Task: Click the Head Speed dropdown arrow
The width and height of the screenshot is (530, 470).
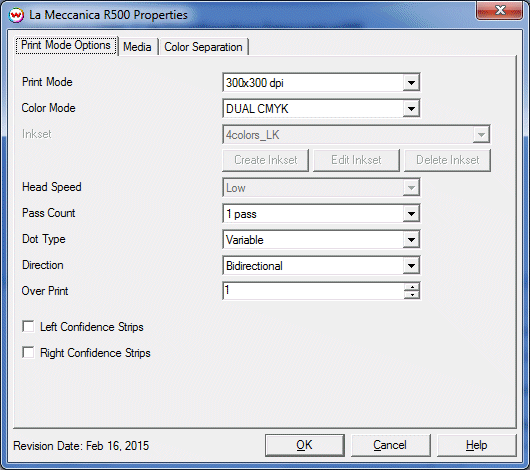Action: pos(411,188)
